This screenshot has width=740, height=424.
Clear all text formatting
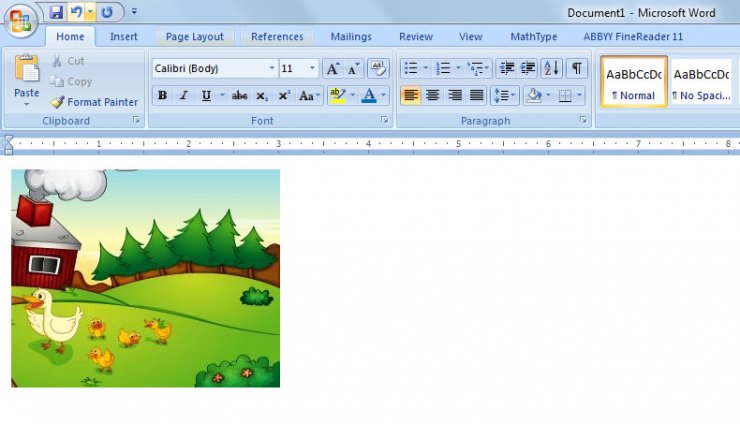(x=378, y=68)
